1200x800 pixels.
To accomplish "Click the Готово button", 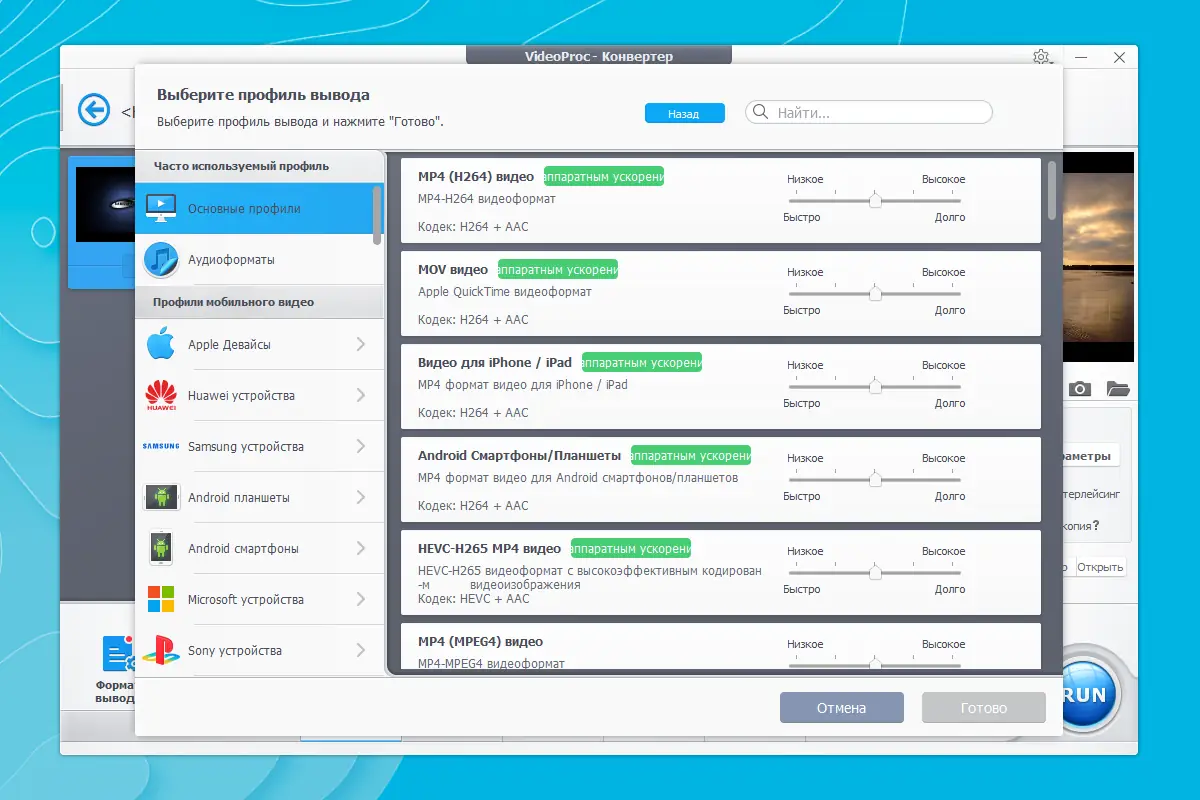I will (x=984, y=708).
